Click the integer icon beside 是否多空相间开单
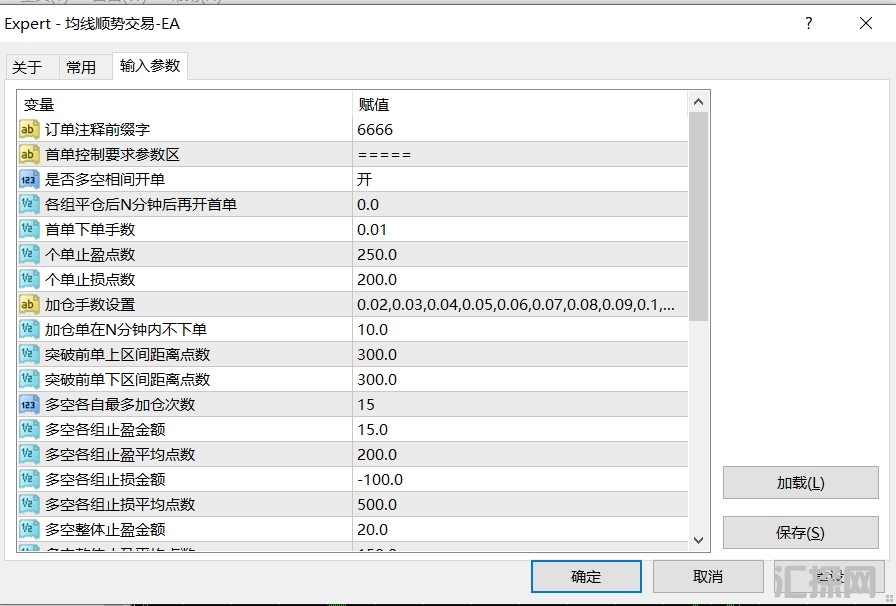 29,180
